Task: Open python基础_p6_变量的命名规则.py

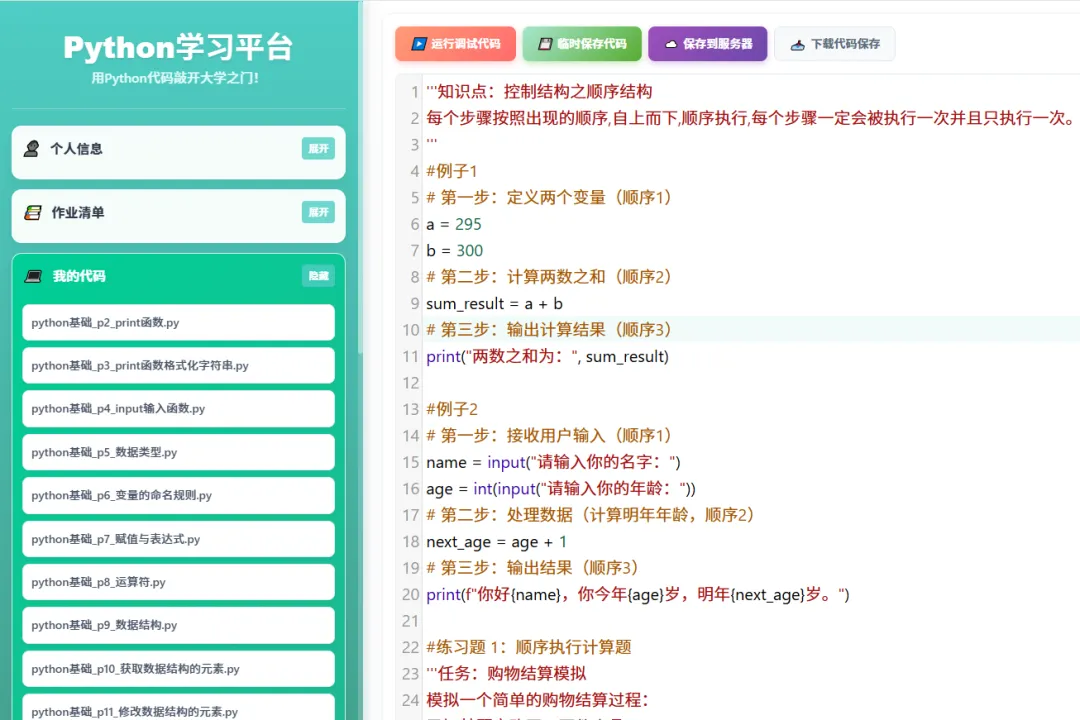Action: coord(178,495)
